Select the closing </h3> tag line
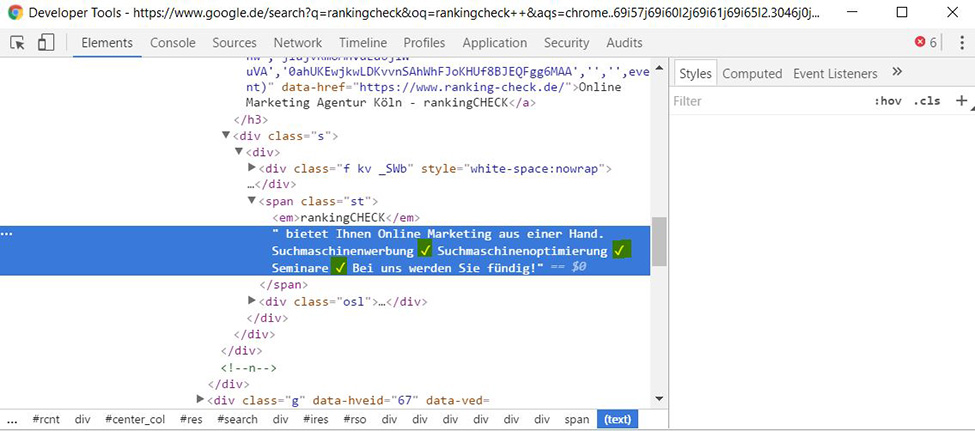The width and height of the screenshot is (975, 431). click(251, 119)
